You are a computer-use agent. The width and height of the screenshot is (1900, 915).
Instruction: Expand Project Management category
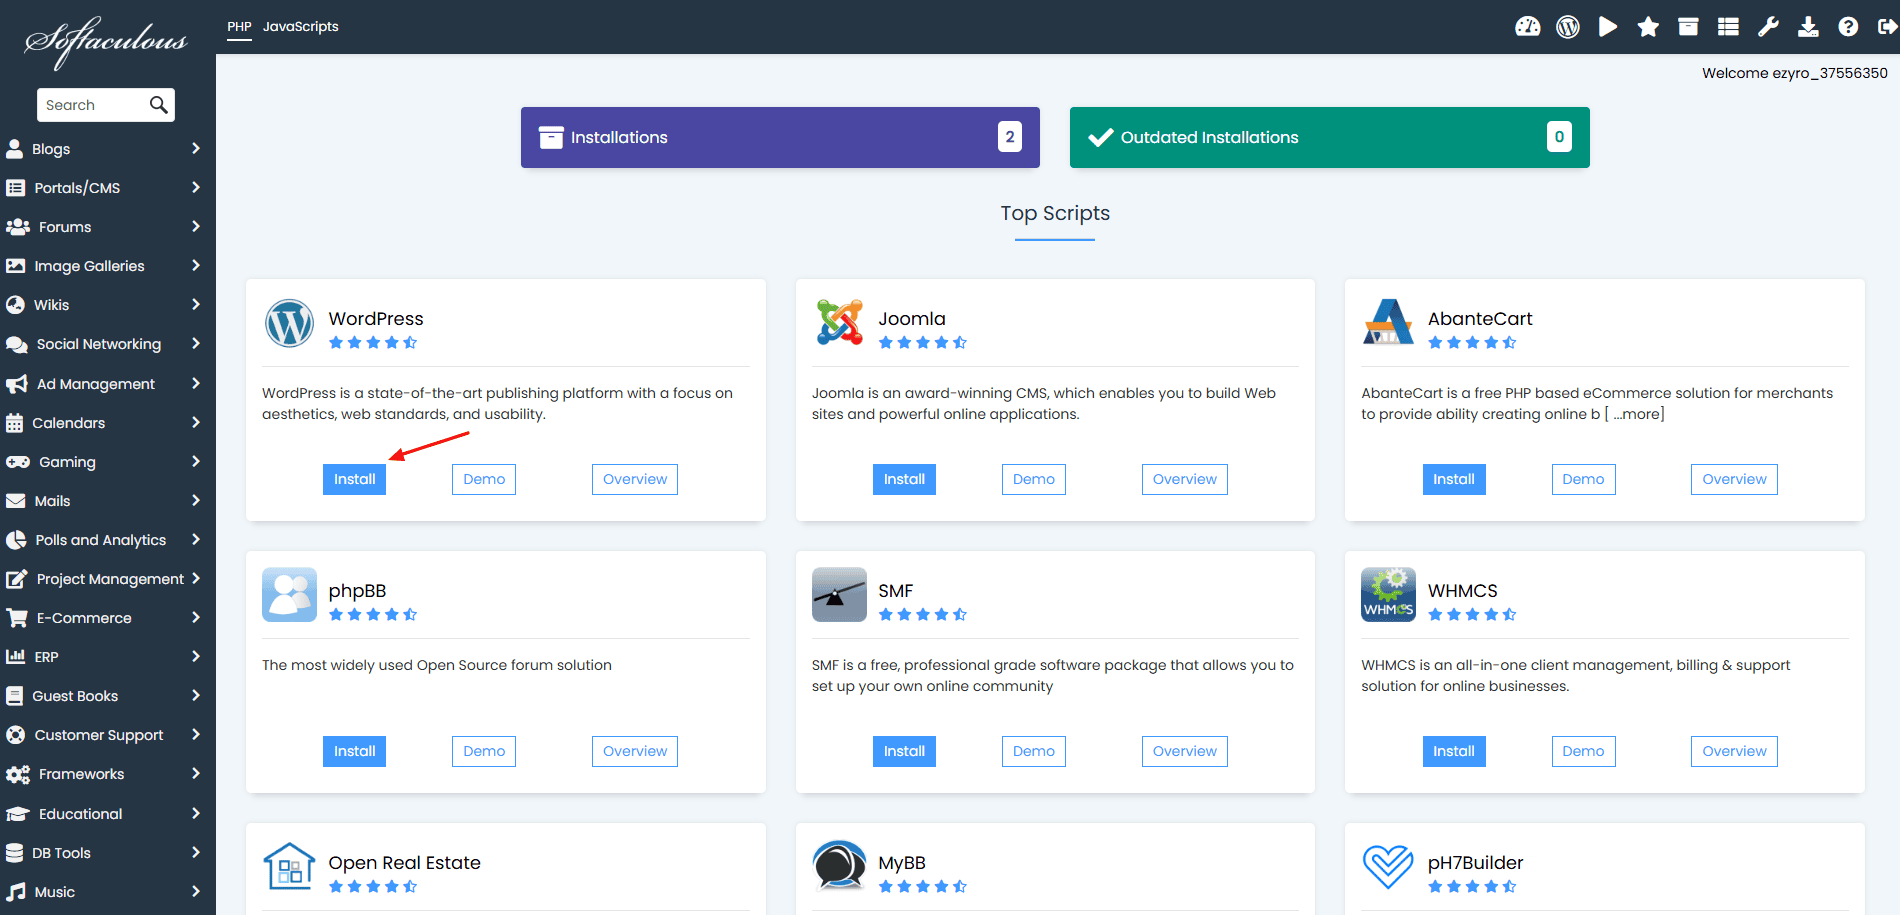pyautogui.click(x=104, y=579)
